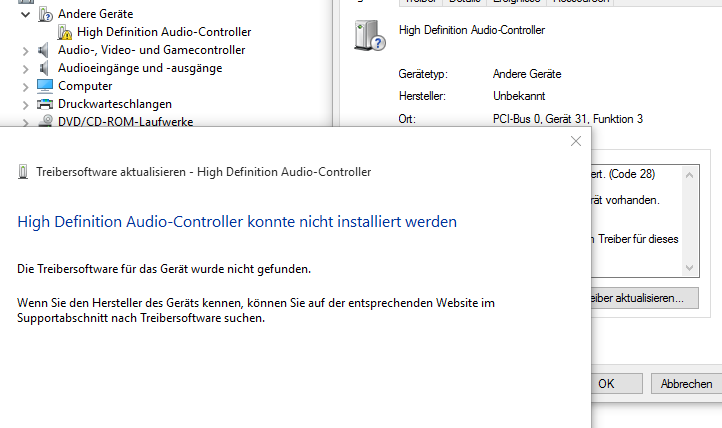
Task: Click the Audio-, Video- und Gamecontroller speaker icon
Action: [44, 50]
